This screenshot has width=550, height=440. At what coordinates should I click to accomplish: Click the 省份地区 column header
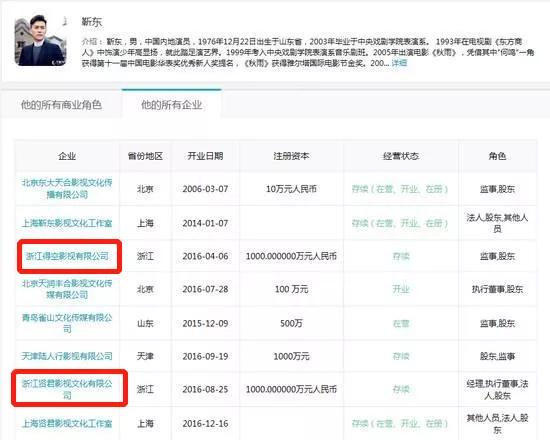[x=145, y=156]
